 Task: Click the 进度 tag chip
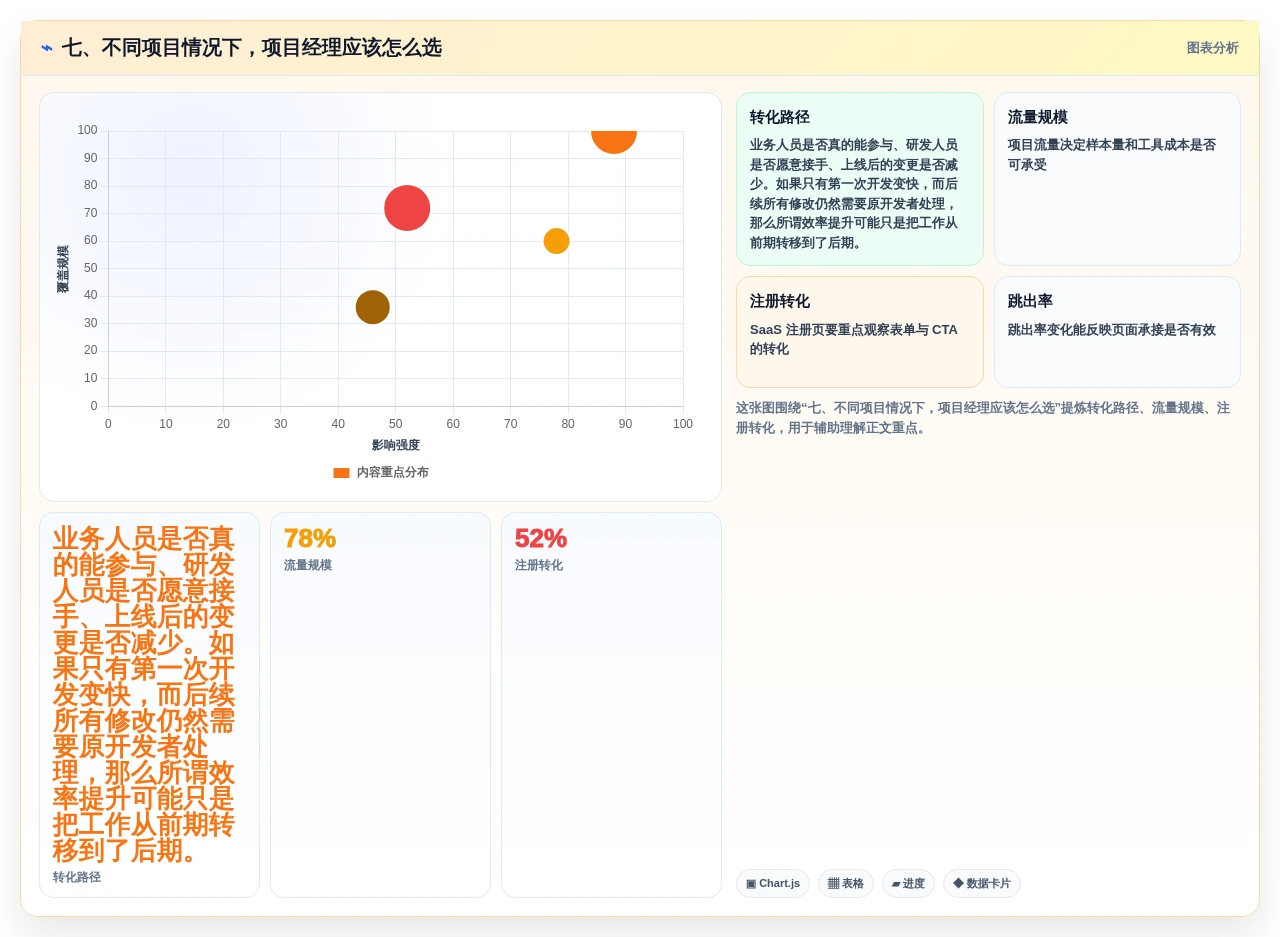pos(908,884)
